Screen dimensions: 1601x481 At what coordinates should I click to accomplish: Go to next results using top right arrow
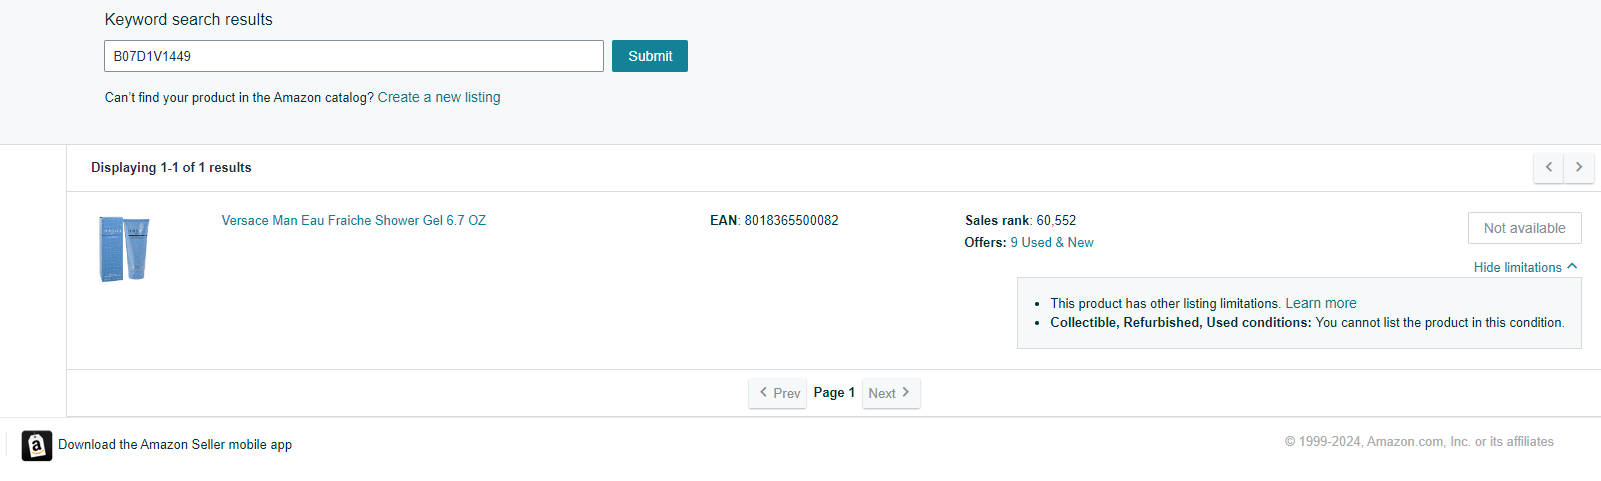pyautogui.click(x=1579, y=167)
